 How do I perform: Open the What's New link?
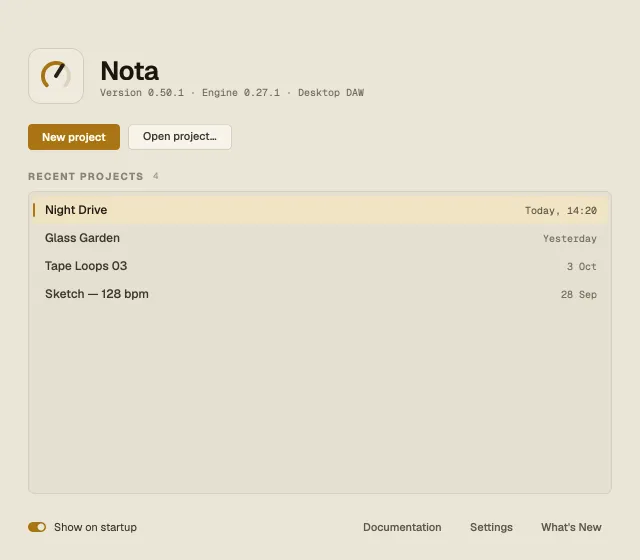[x=571, y=527]
